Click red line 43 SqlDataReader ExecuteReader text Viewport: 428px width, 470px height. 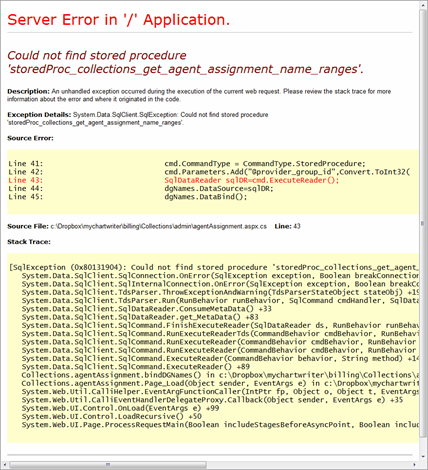coord(252,180)
